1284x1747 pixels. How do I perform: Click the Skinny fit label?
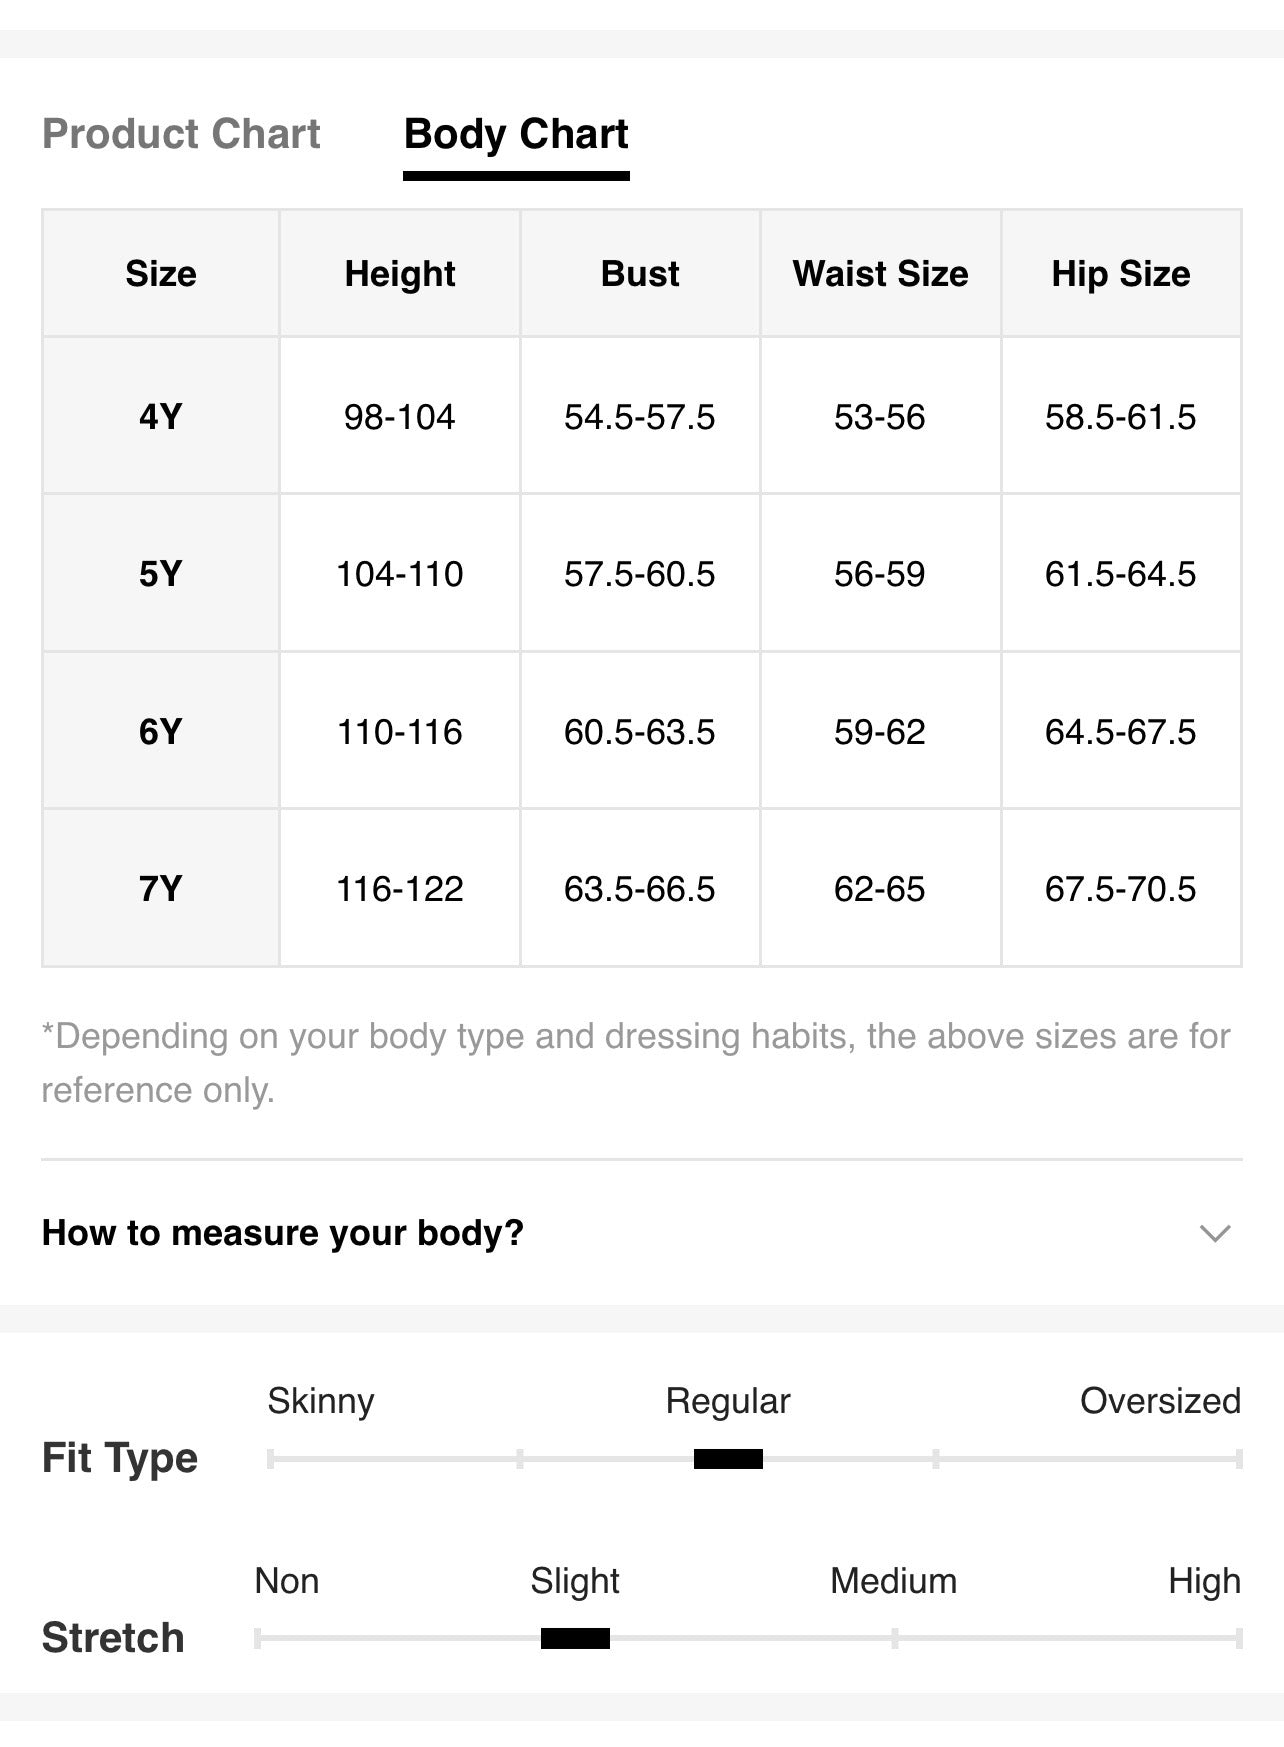(321, 1401)
